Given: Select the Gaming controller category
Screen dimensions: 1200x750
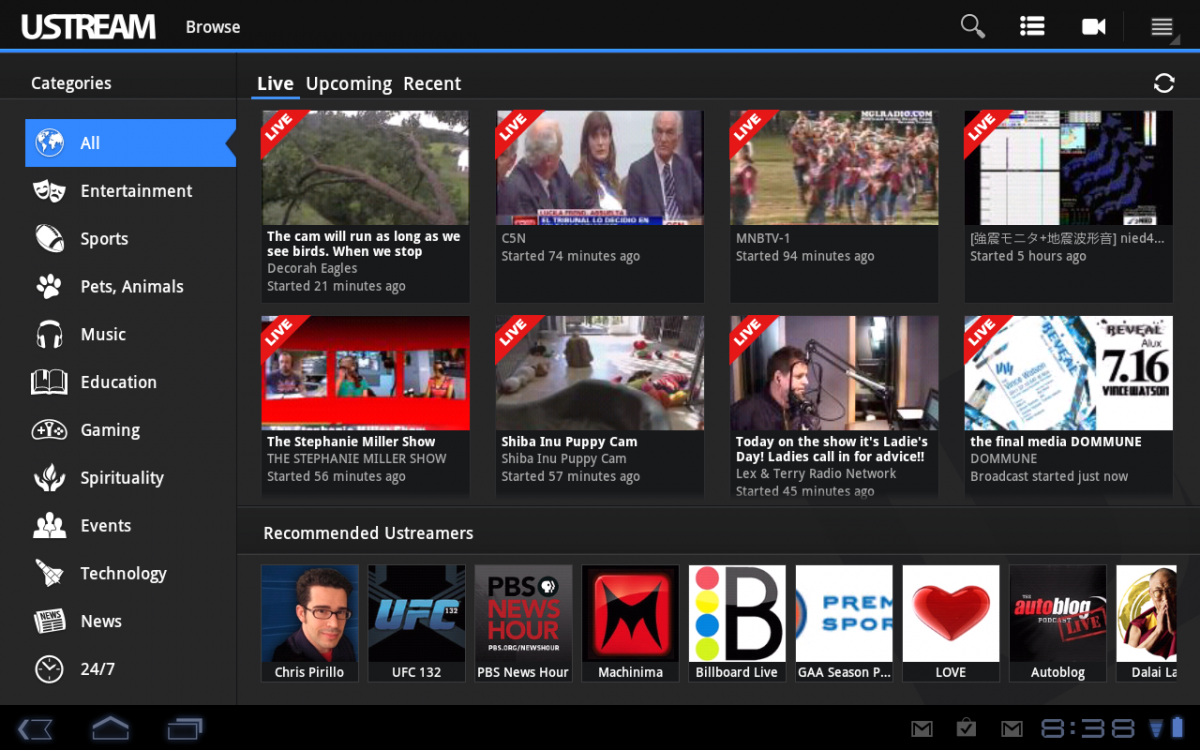Looking at the screenshot, I should tap(110, 430).
